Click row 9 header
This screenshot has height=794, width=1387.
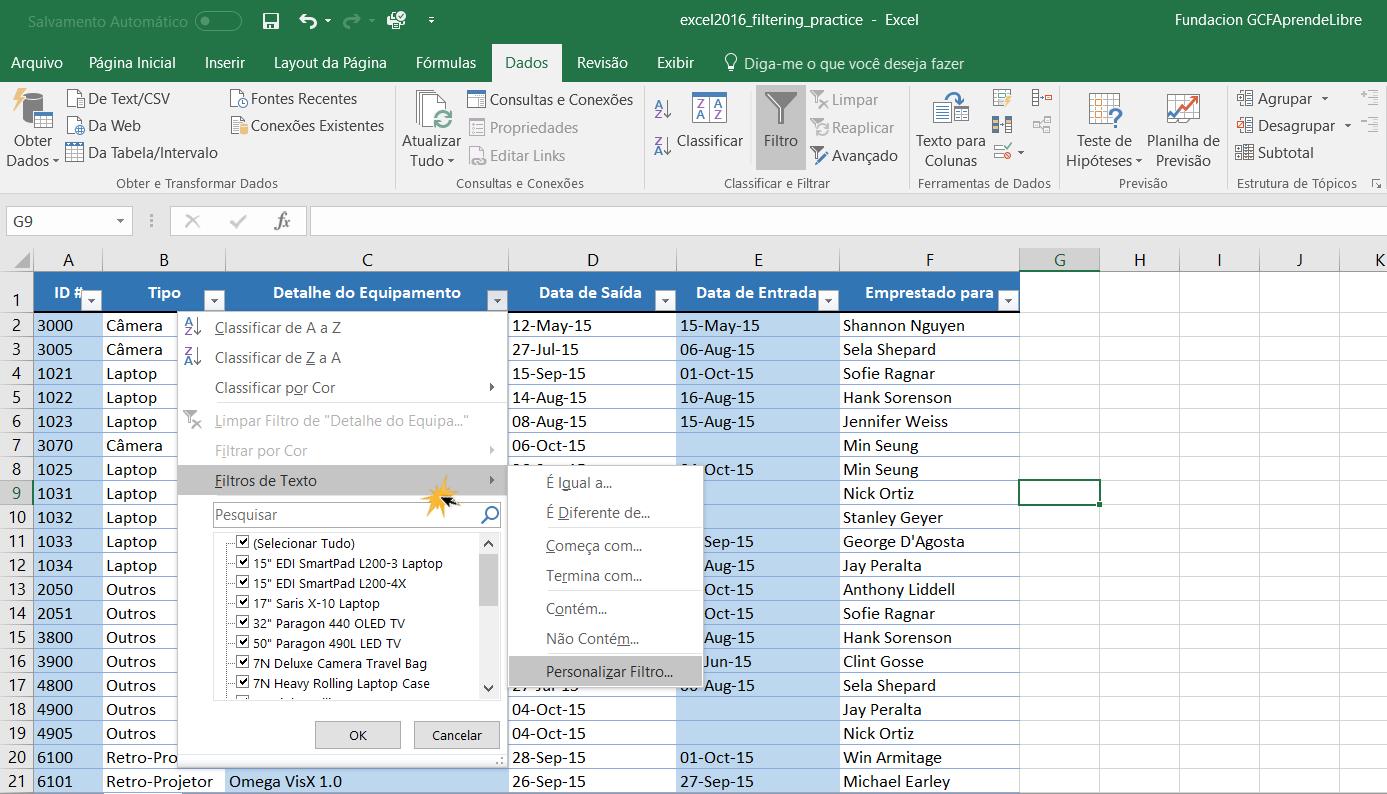17,493
